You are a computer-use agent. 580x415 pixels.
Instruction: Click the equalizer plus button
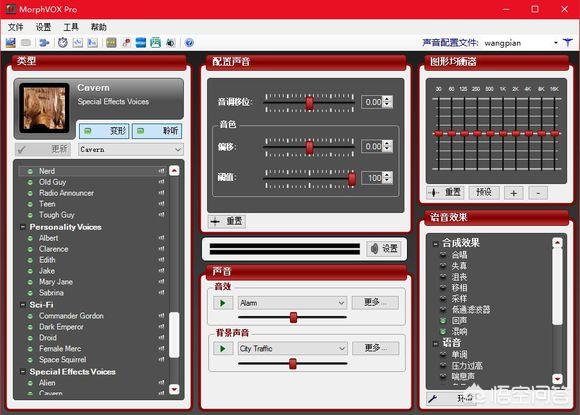coord(514,193)
